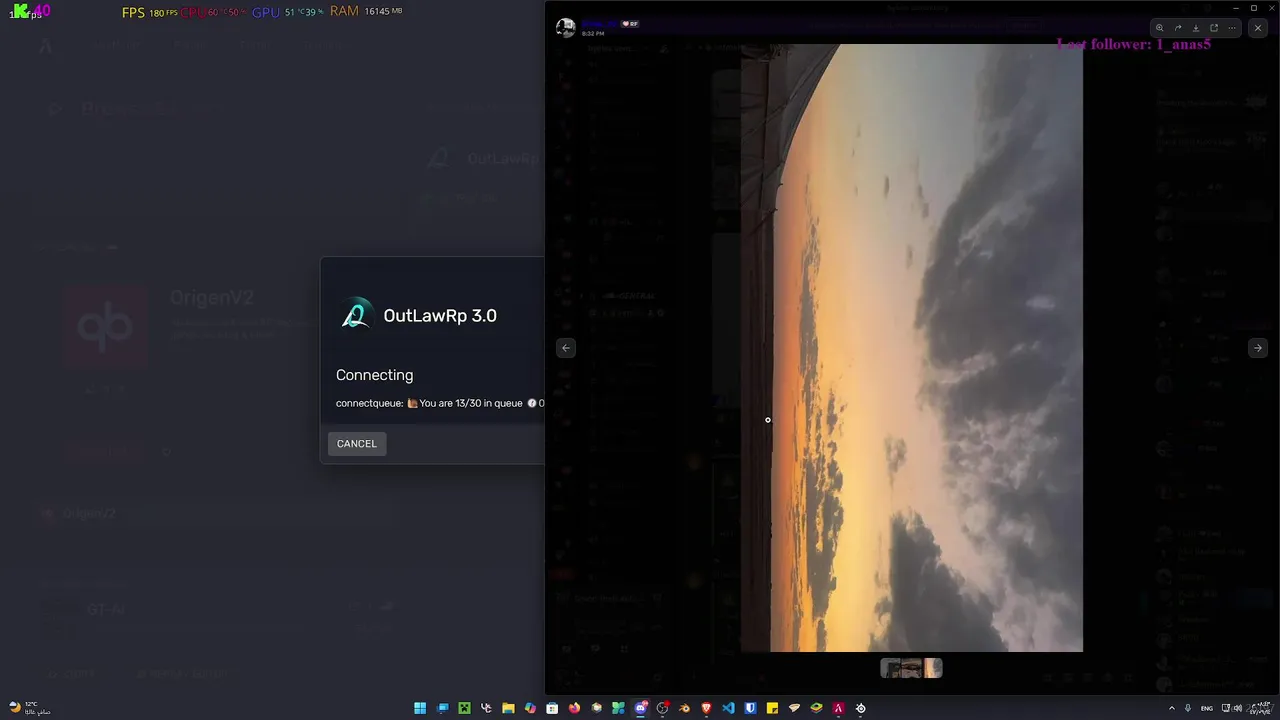Show hidden system tray icons
1280x720 pixels.
coord(1172,708)
